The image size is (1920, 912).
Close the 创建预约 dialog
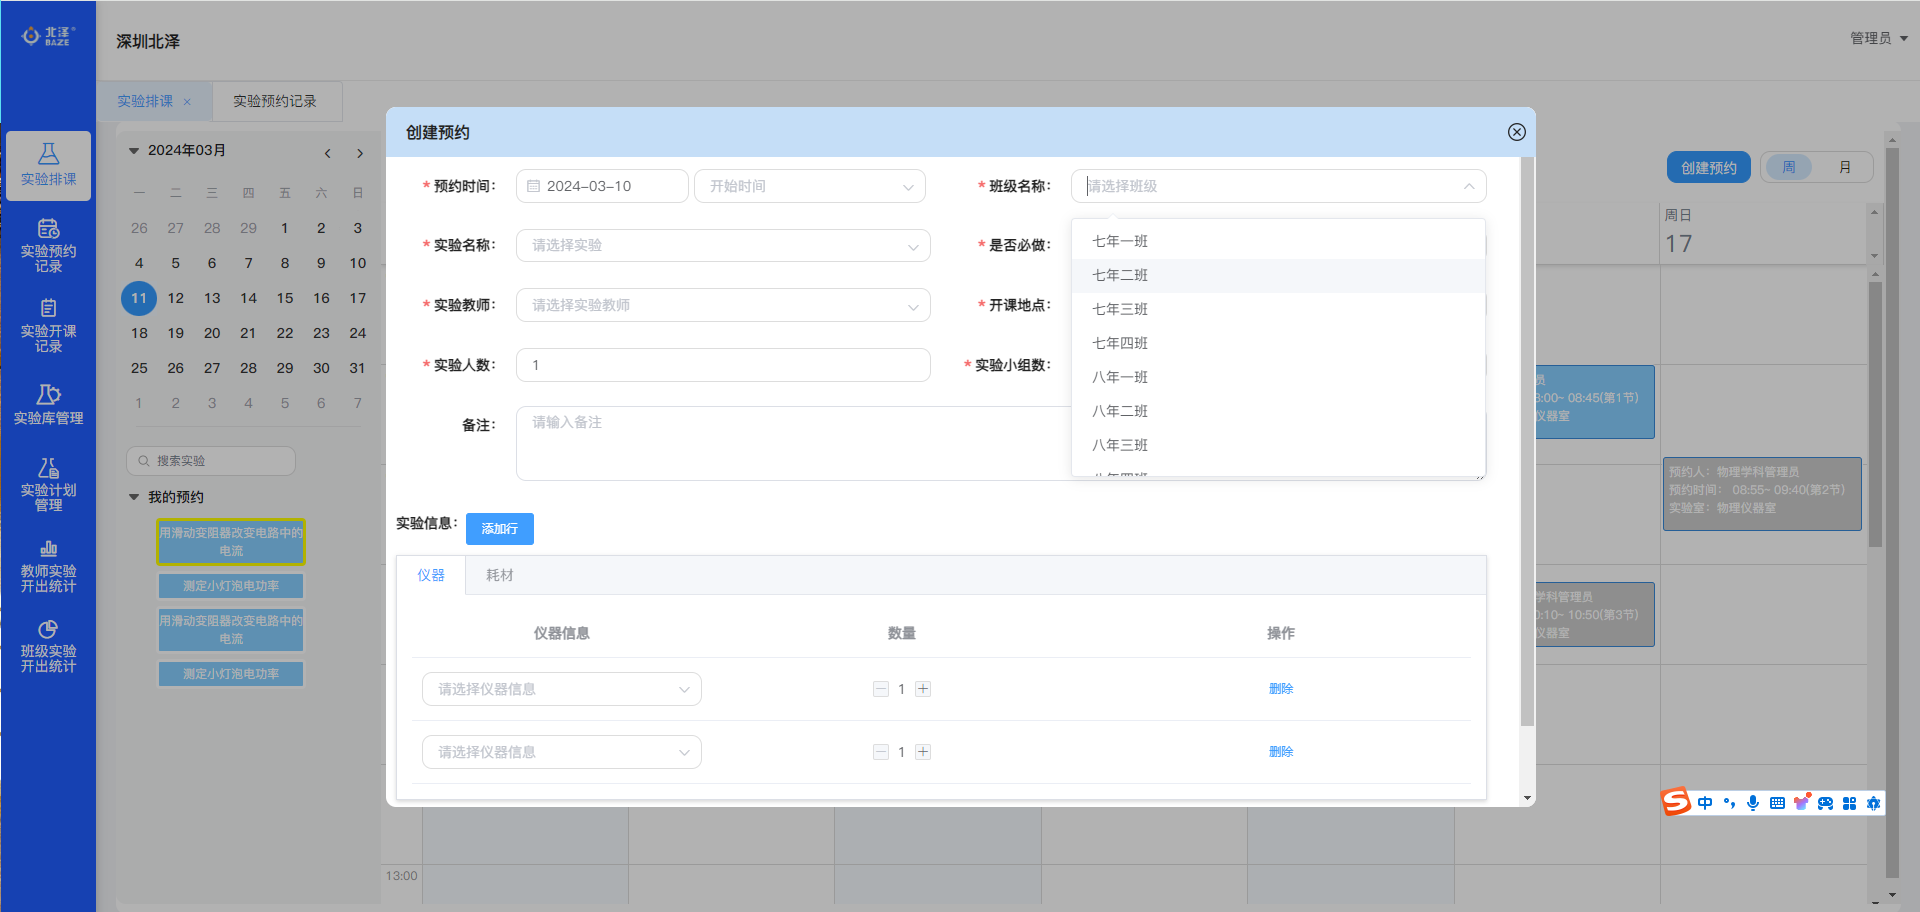[x=1516, y=132]
